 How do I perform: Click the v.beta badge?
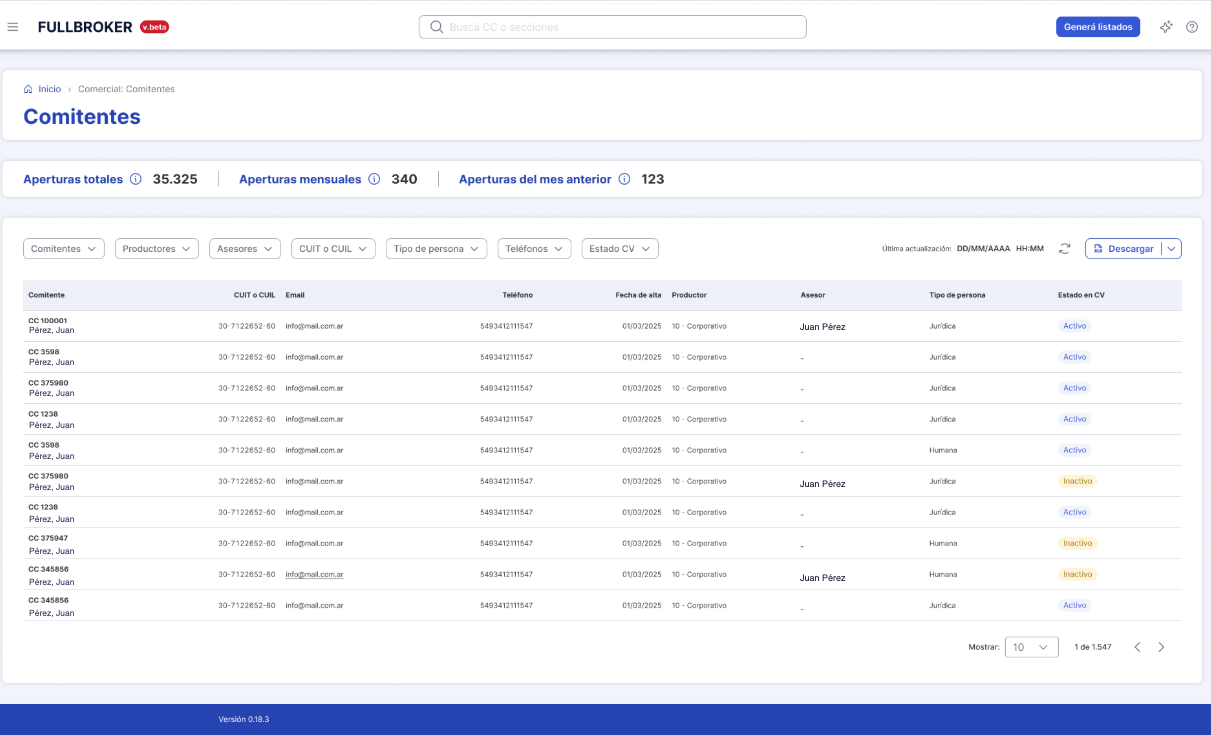point(154,27)
